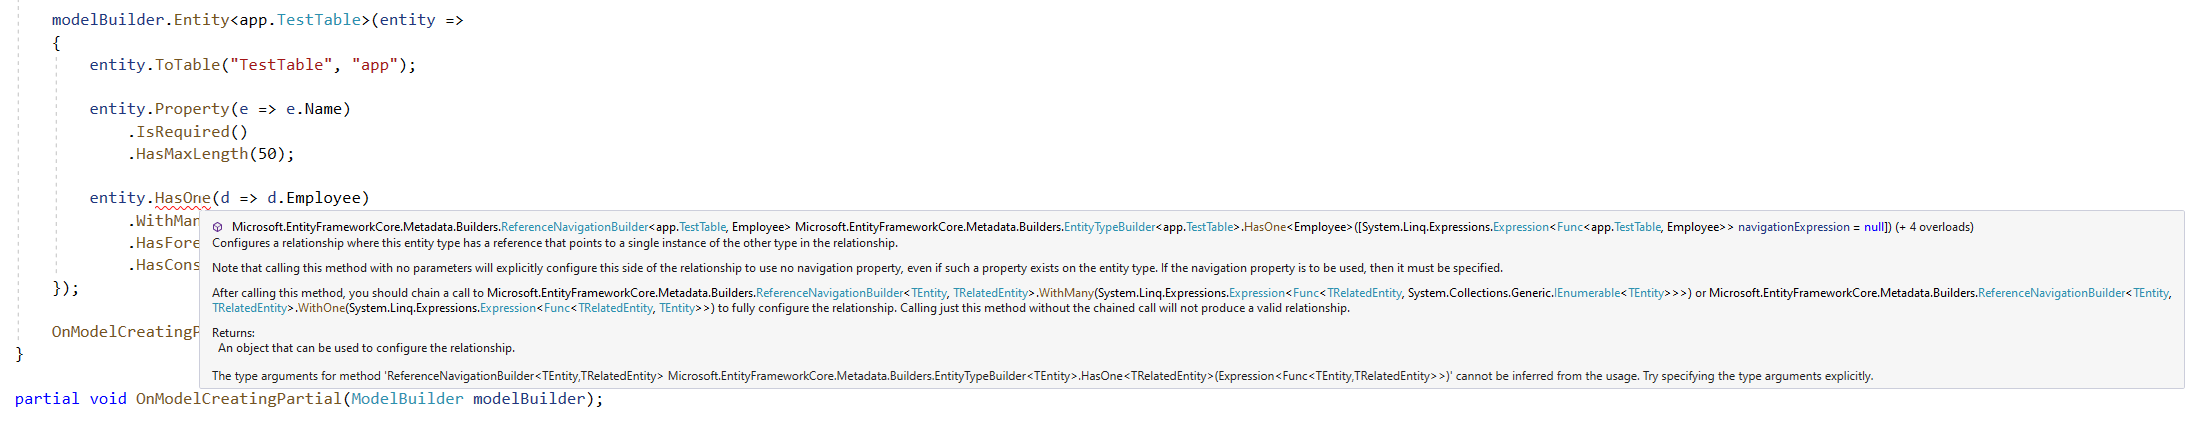Click the ModelBuilder parameter type
Viewport: 2200px width, 429px height.
coord(407,399)
